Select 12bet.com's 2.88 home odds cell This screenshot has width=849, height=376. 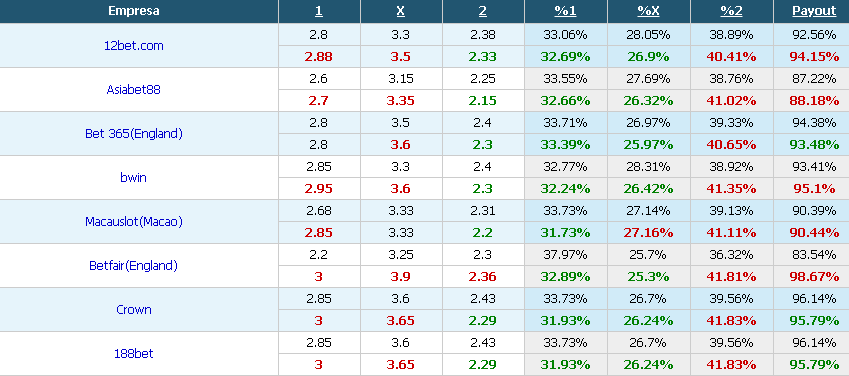point(319,57)
